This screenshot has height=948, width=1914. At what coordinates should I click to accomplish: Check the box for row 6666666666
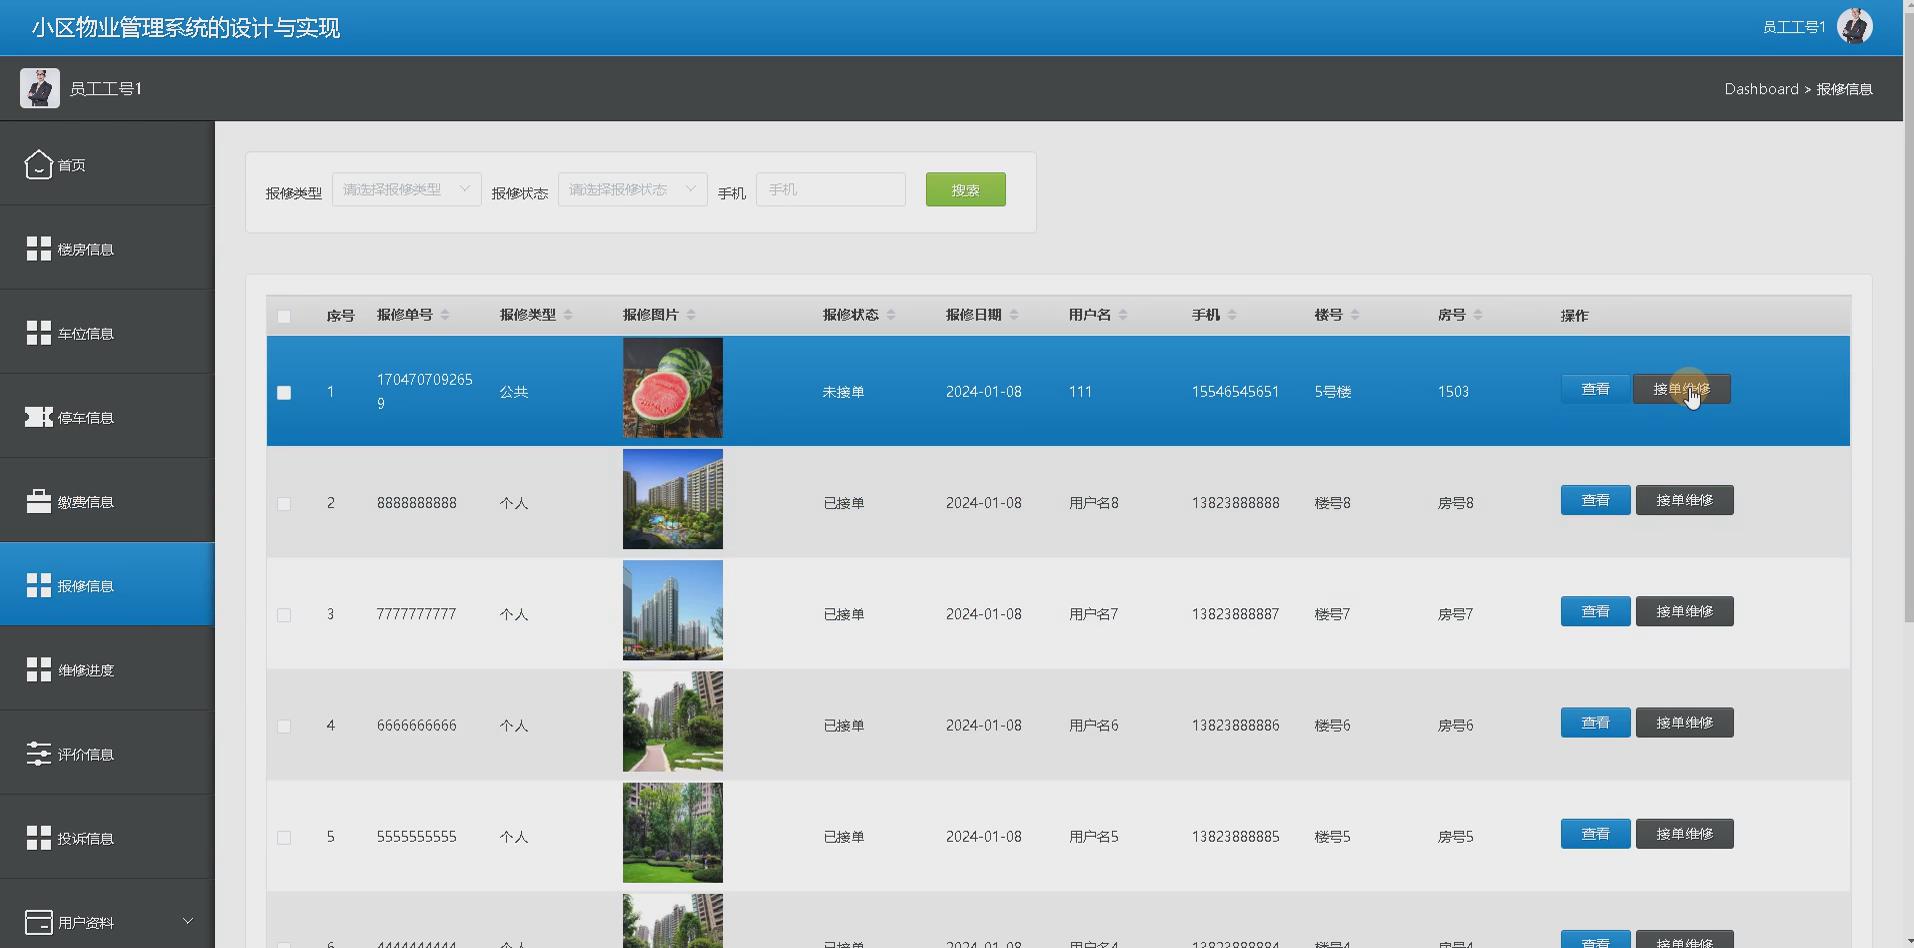coord(284,726)
